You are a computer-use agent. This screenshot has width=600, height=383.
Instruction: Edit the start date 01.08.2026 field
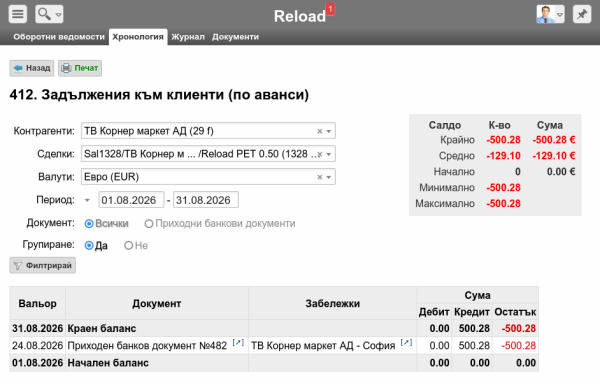point(131,200)
